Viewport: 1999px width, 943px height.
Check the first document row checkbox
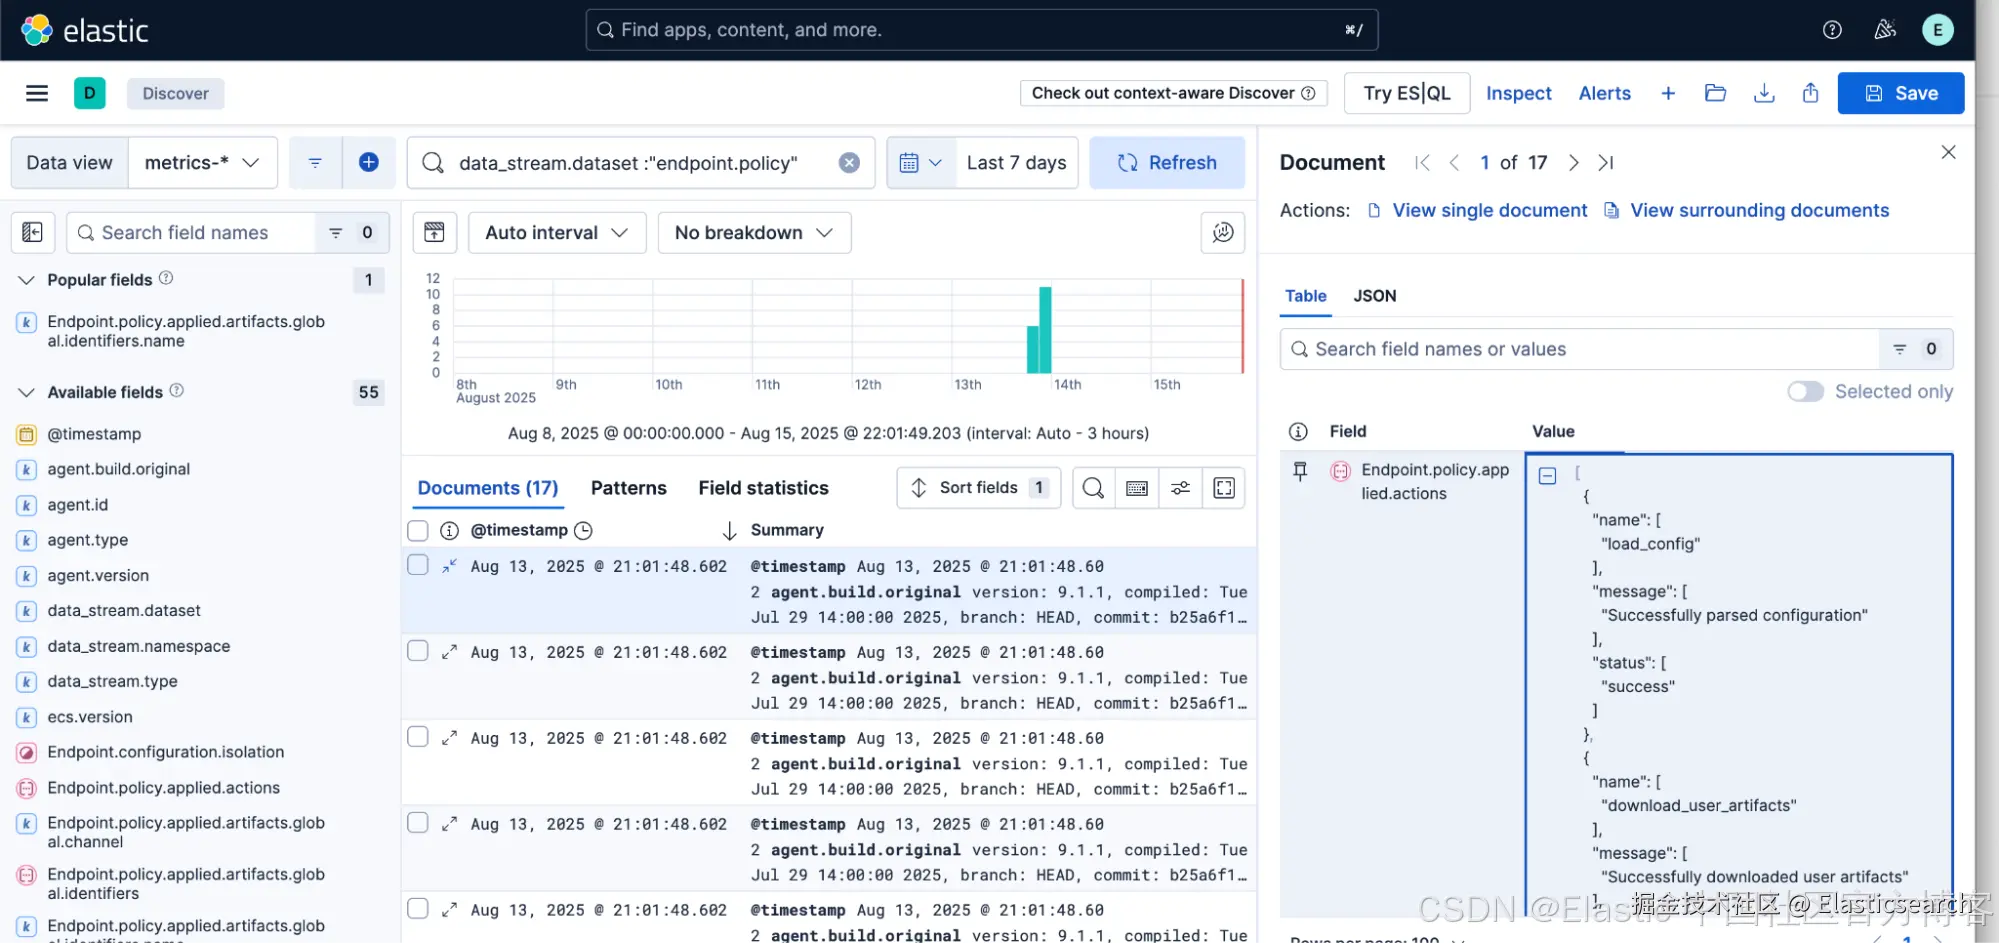tap(418, 565)
